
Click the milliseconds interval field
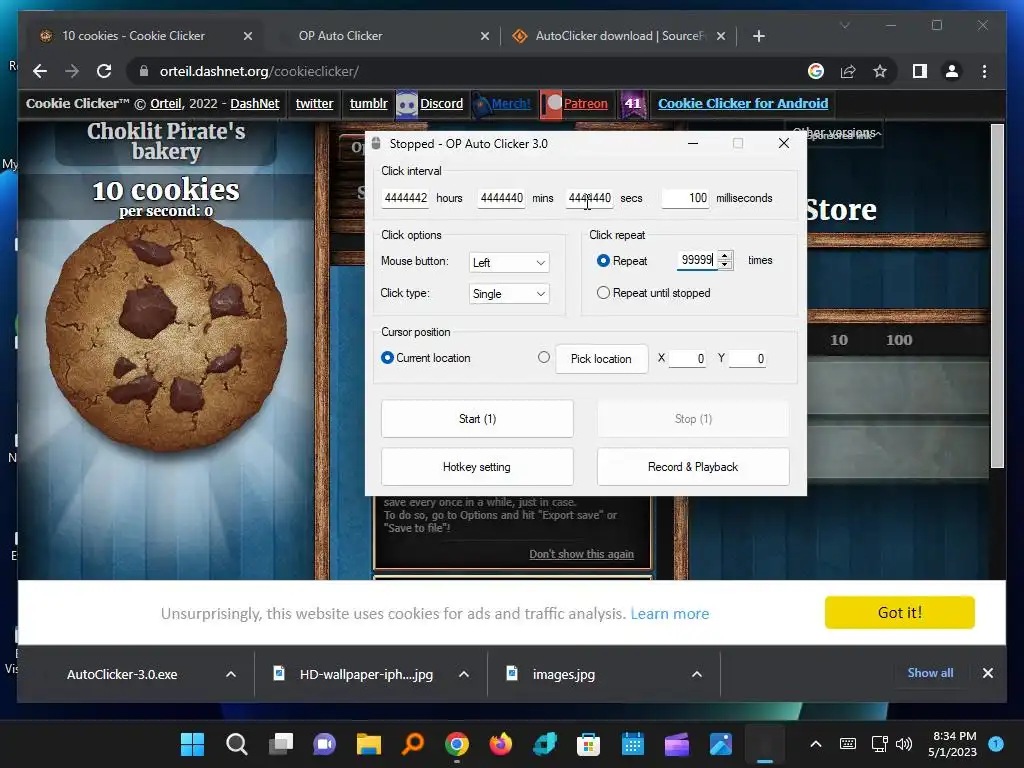coord(685,198)
